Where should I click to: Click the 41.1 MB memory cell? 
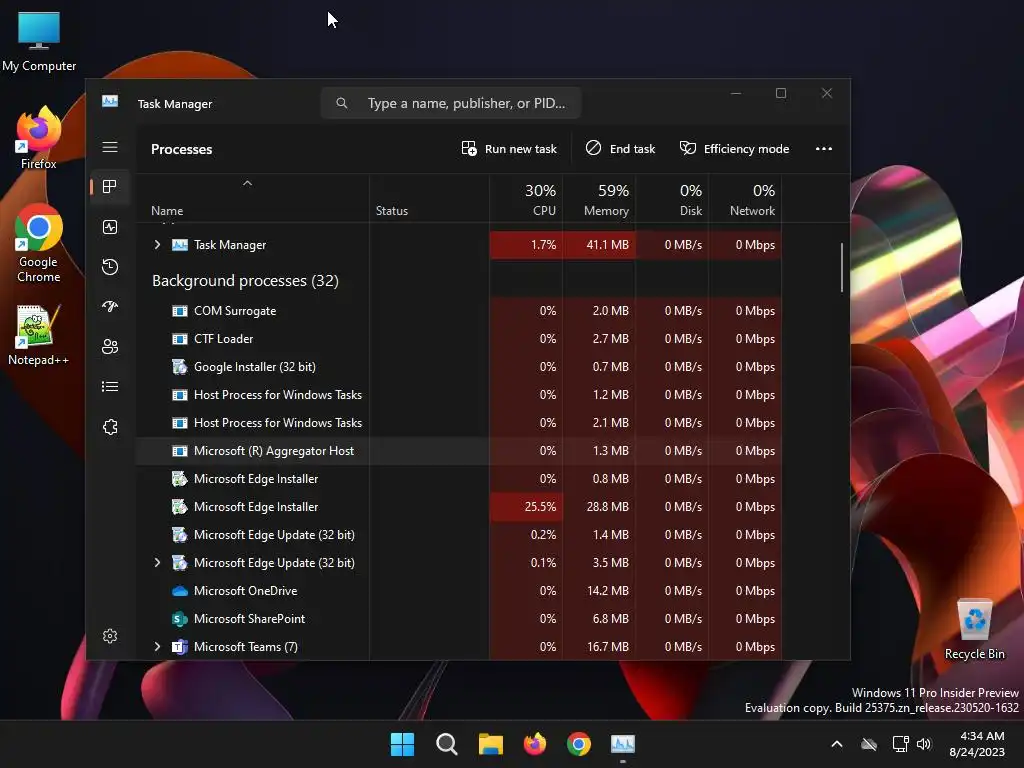point(600,245)
